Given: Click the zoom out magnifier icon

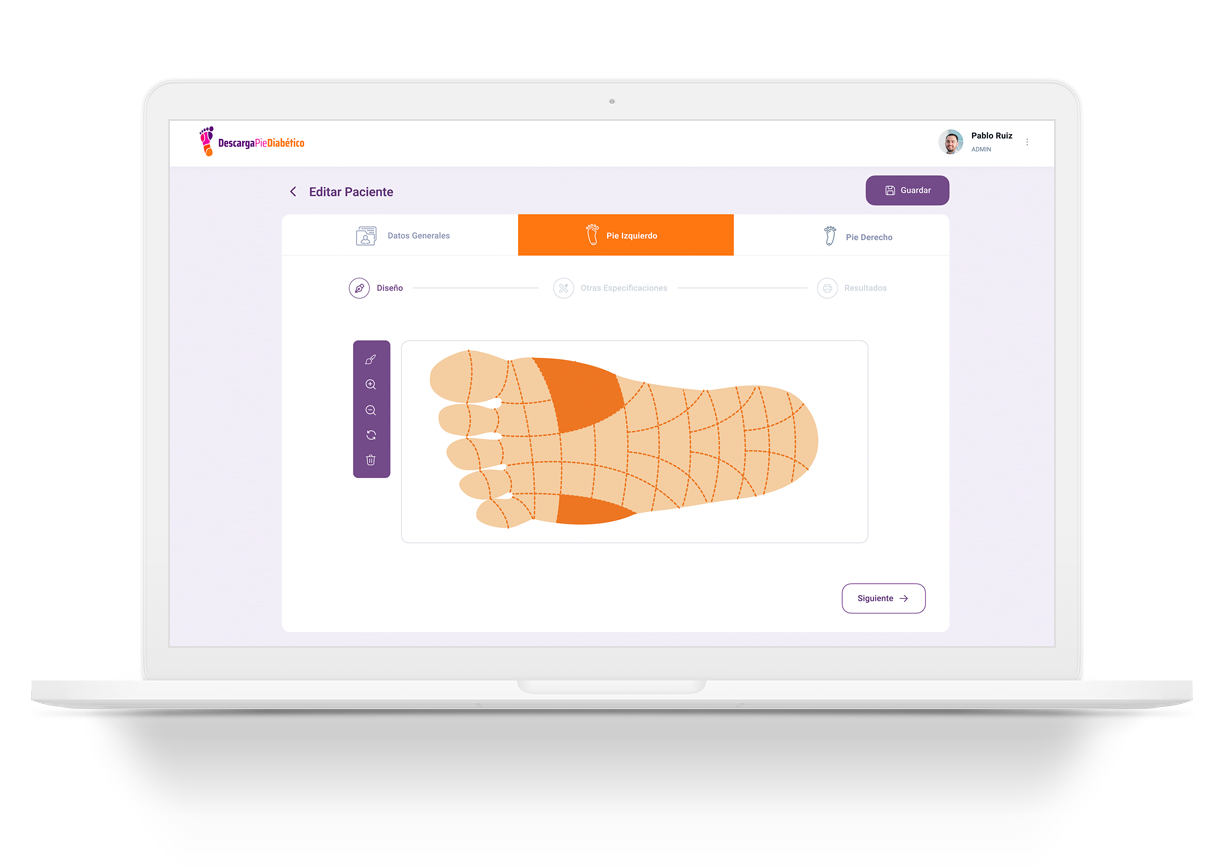Looking at the screenshot, I should tap(371, 410).
